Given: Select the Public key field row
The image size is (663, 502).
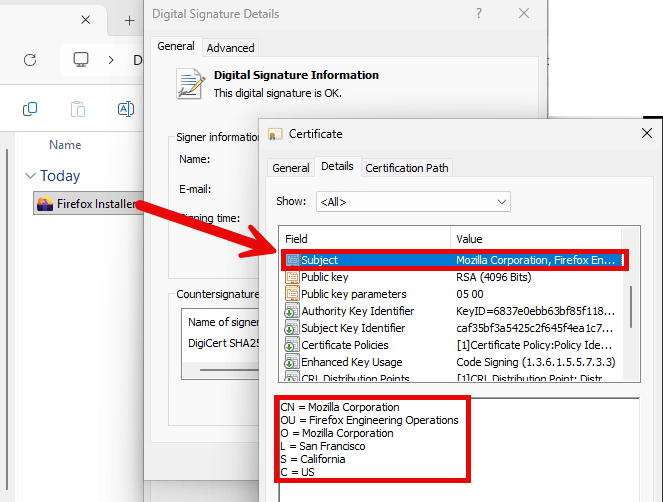Looking at the screenshot, I should pos(325,277).
